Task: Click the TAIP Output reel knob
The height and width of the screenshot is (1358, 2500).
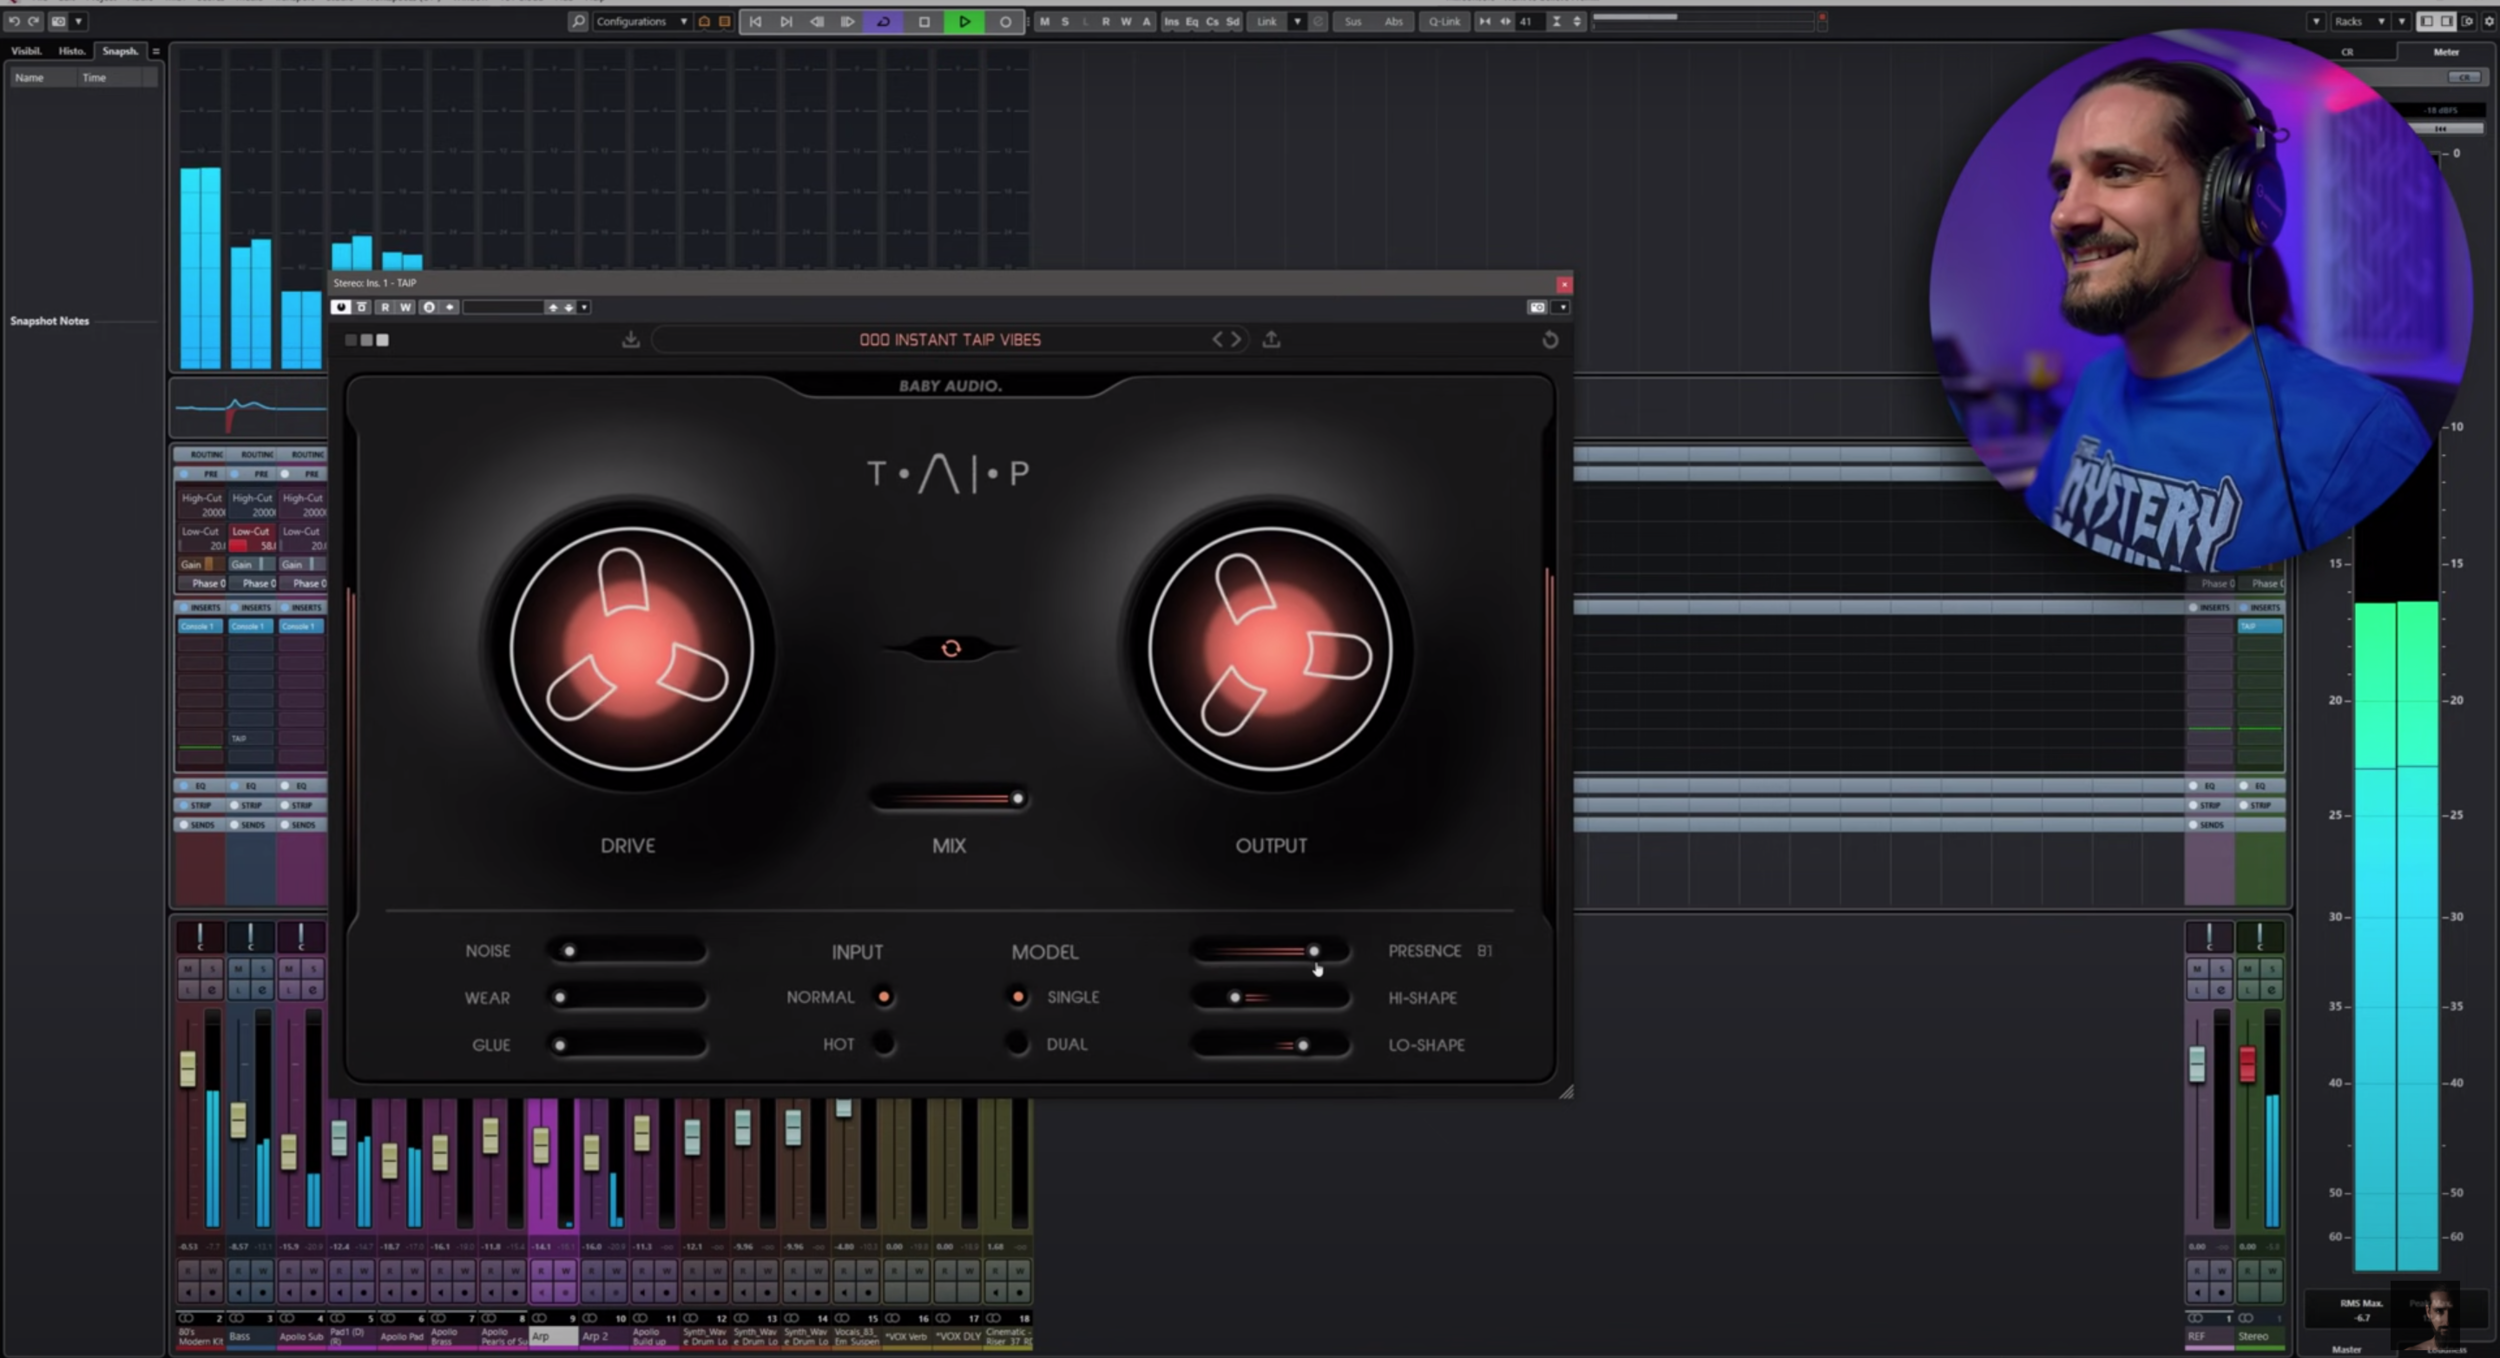Action: point(1270,649)
